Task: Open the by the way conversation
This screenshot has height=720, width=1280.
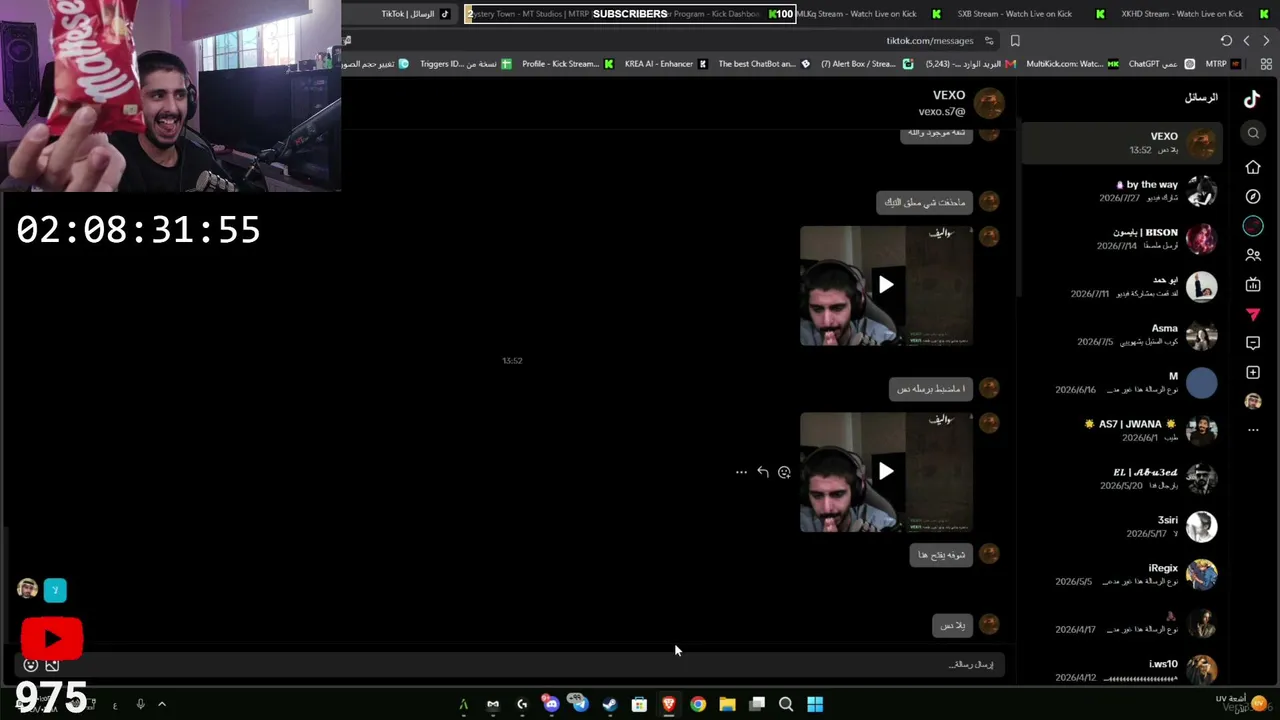Action: tap(1122, 191)
